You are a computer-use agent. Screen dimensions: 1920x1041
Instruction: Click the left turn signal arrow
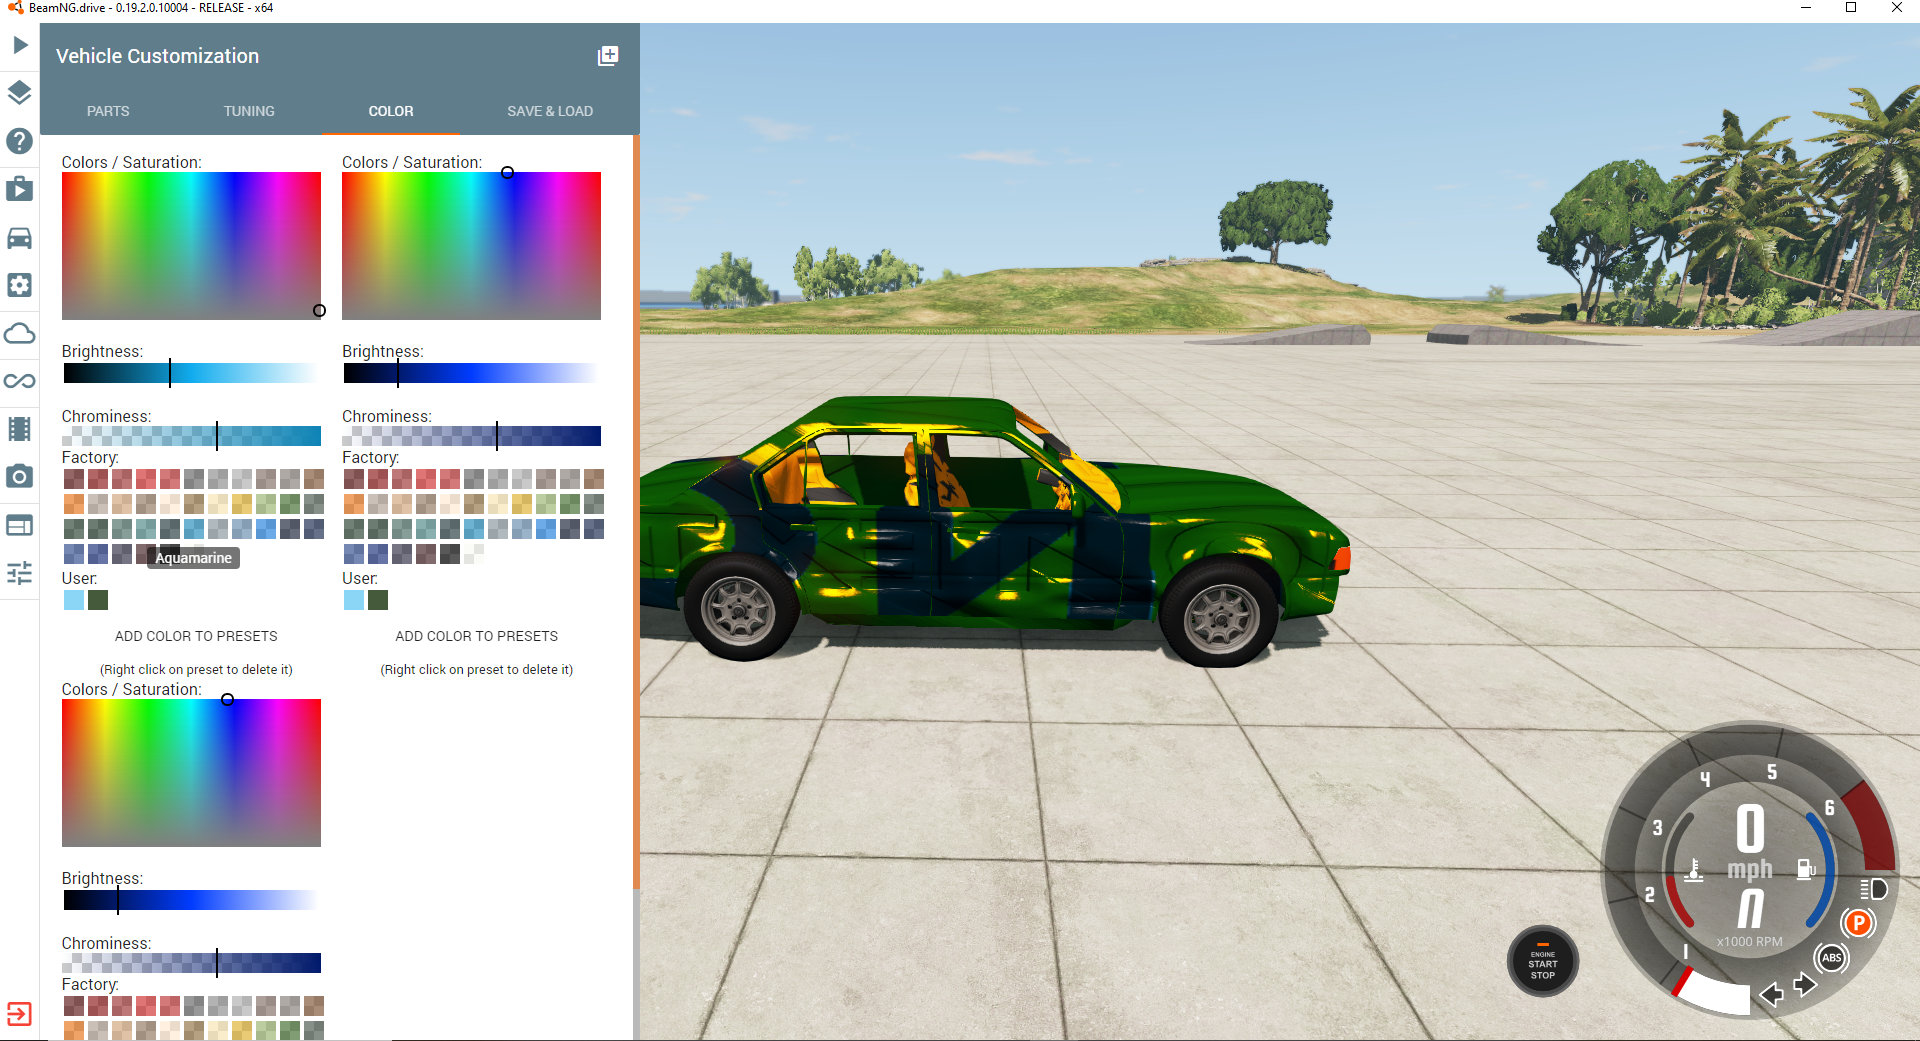pos(1771,994)
